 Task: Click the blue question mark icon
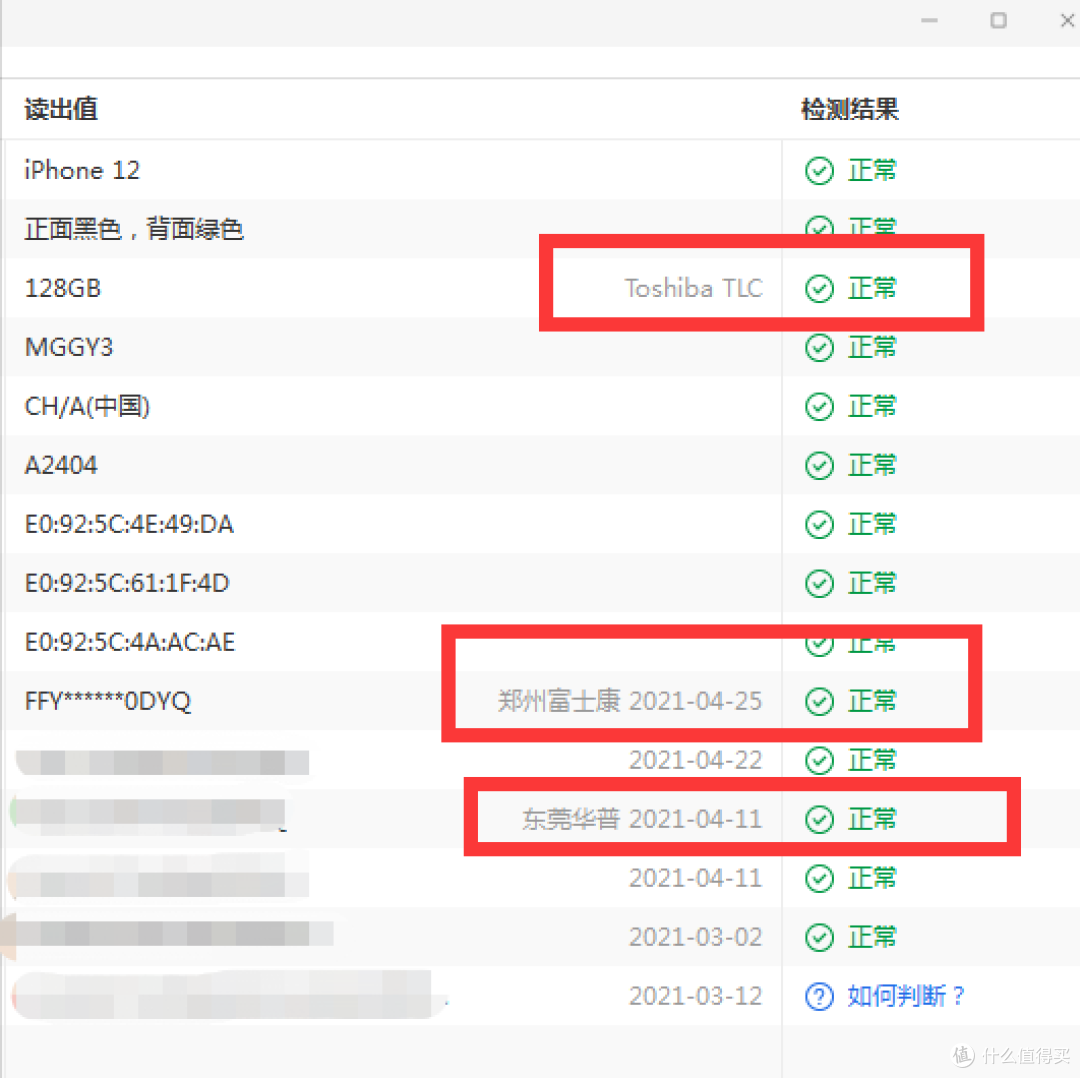(819, 996)
